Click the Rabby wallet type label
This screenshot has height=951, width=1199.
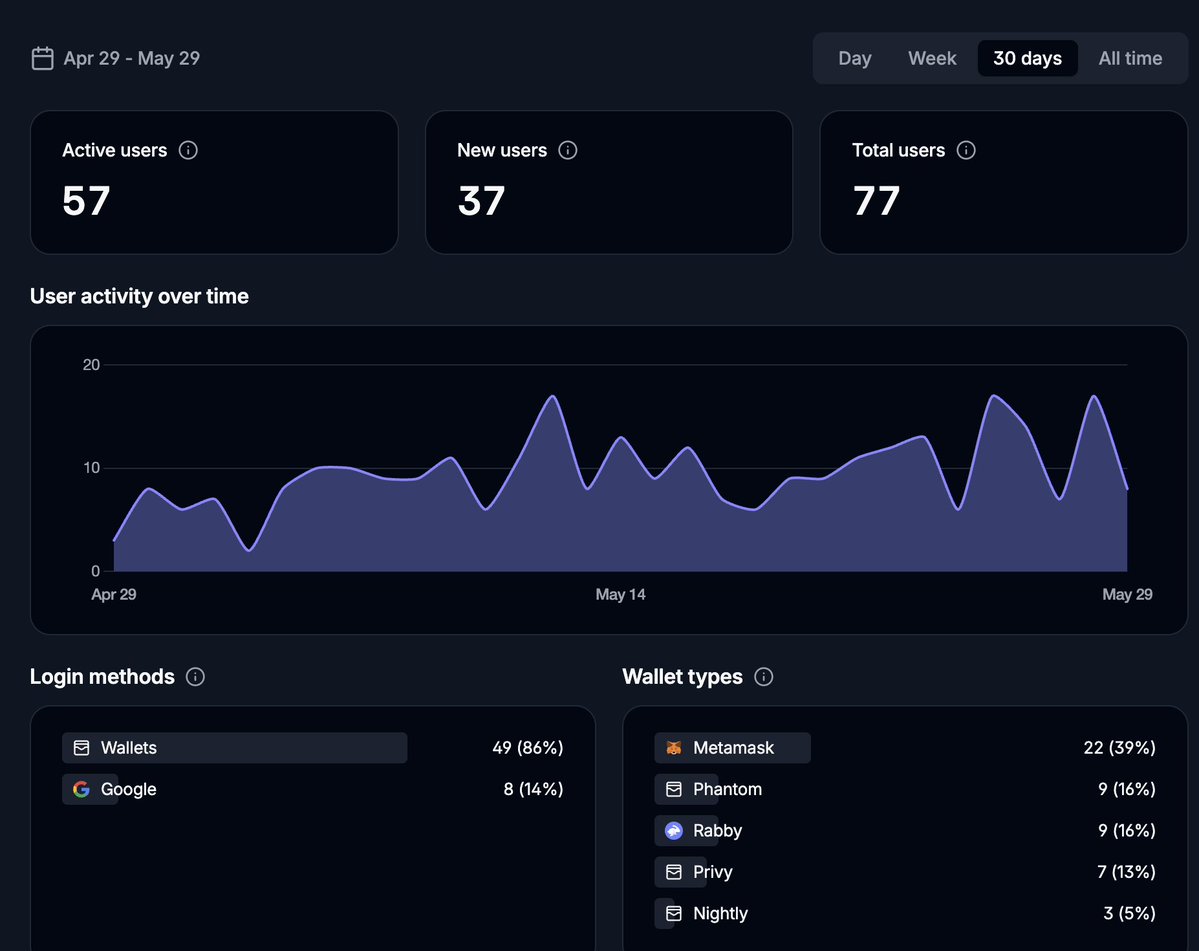[x=717, y=830]
